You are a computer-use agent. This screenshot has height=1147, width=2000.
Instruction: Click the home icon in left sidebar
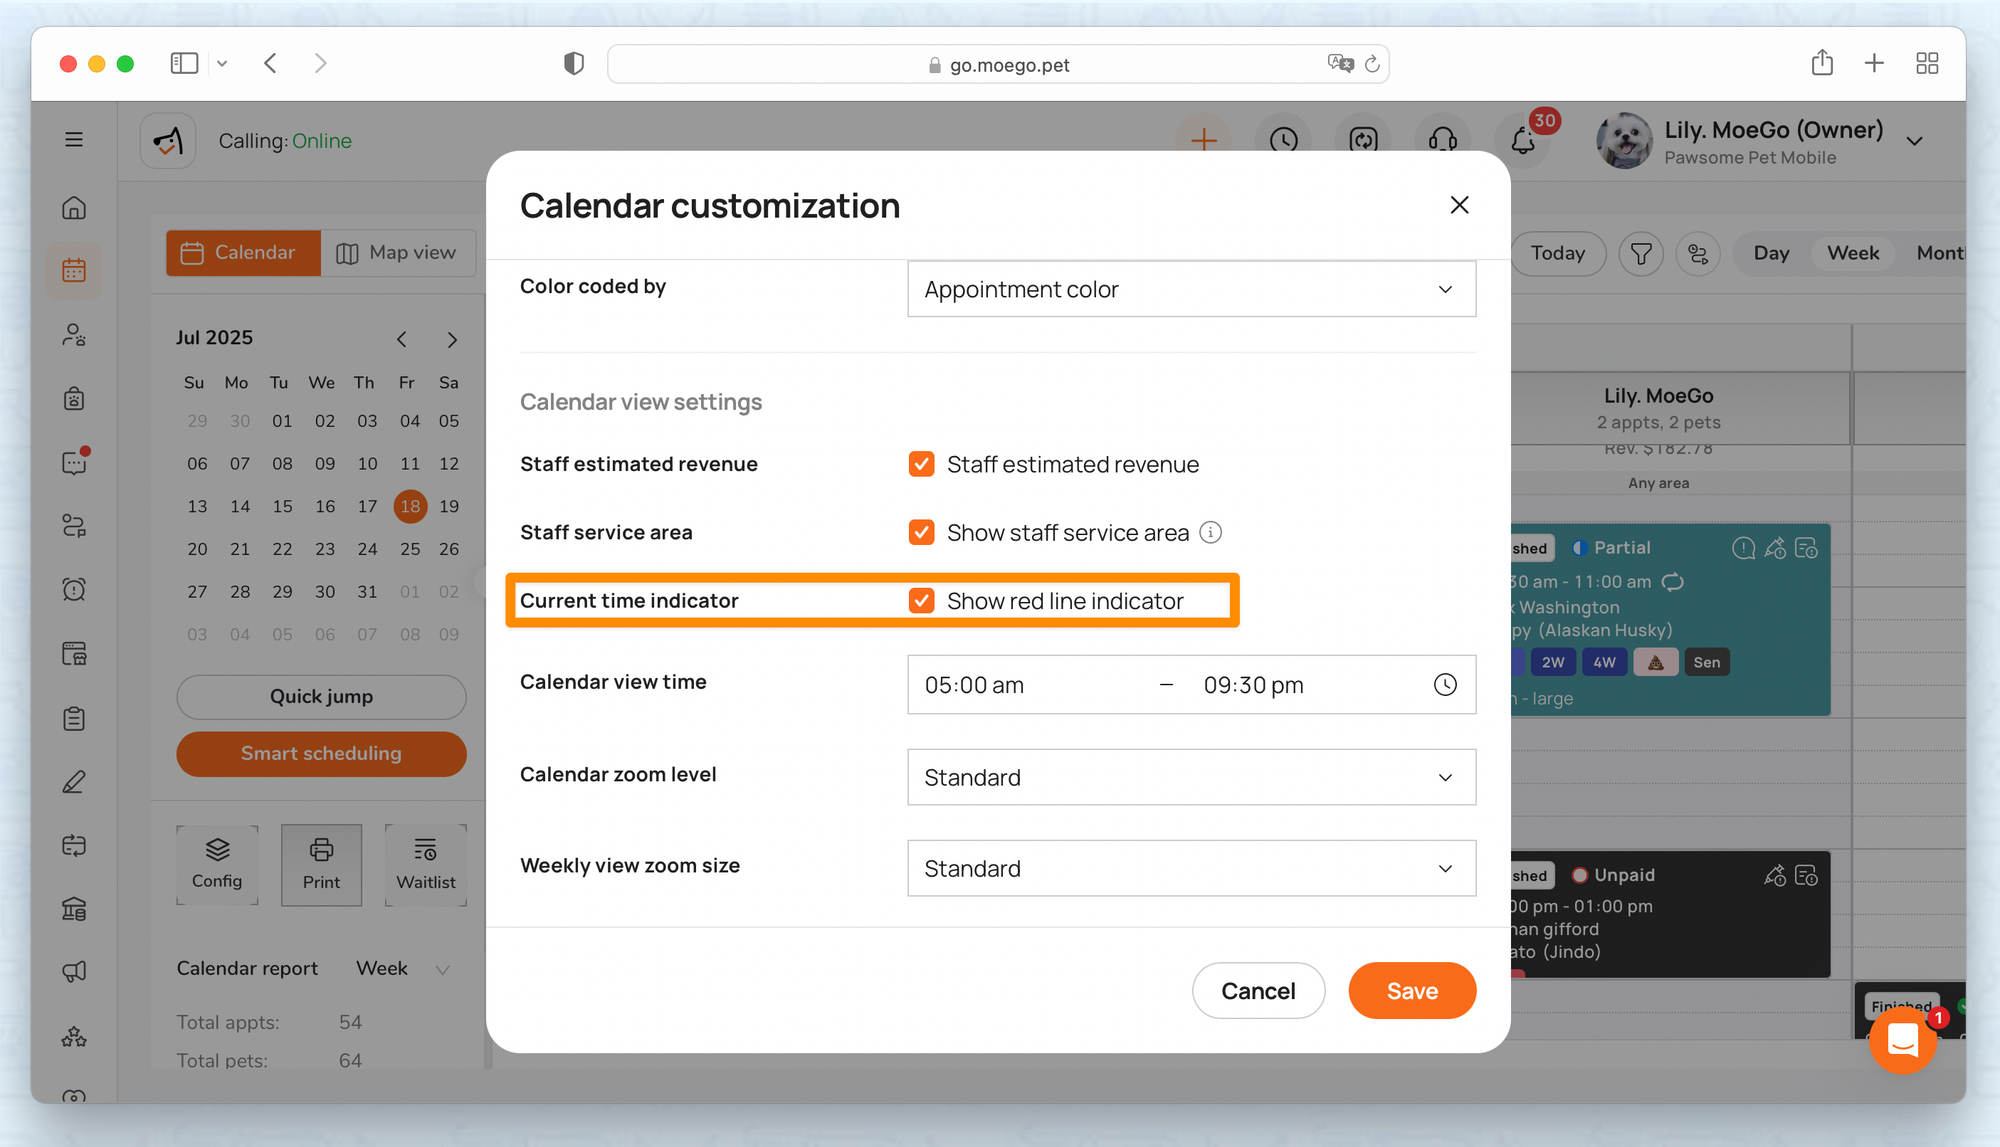click(74, 208)
